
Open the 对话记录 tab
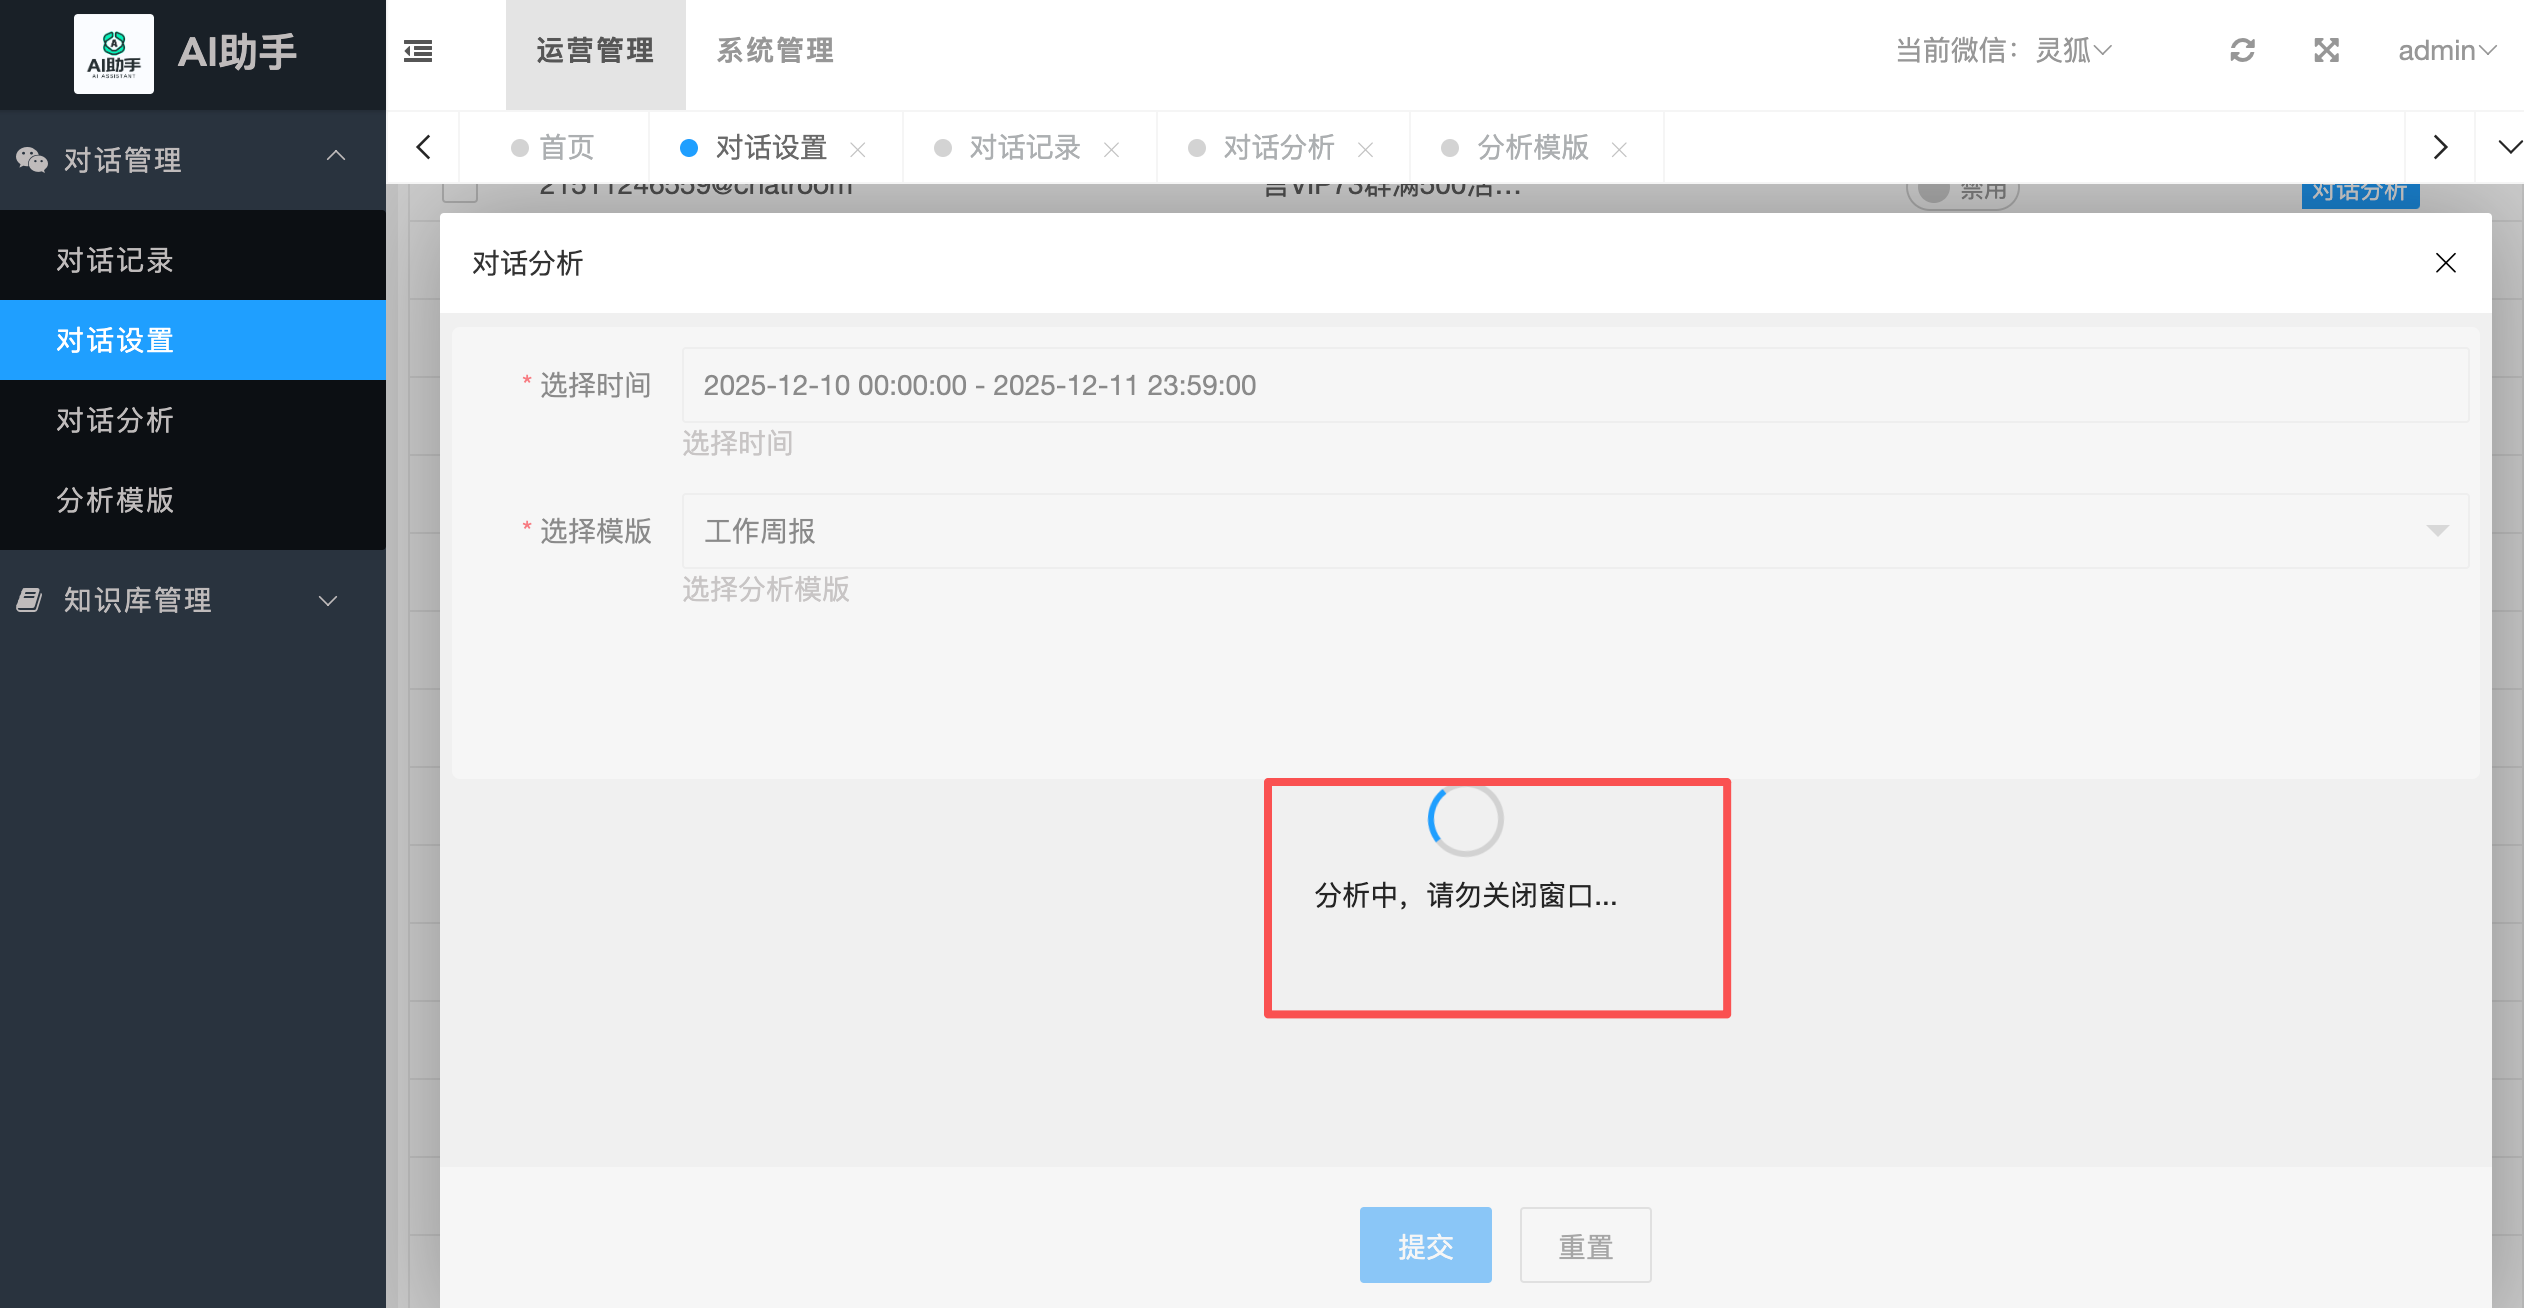1024,148
